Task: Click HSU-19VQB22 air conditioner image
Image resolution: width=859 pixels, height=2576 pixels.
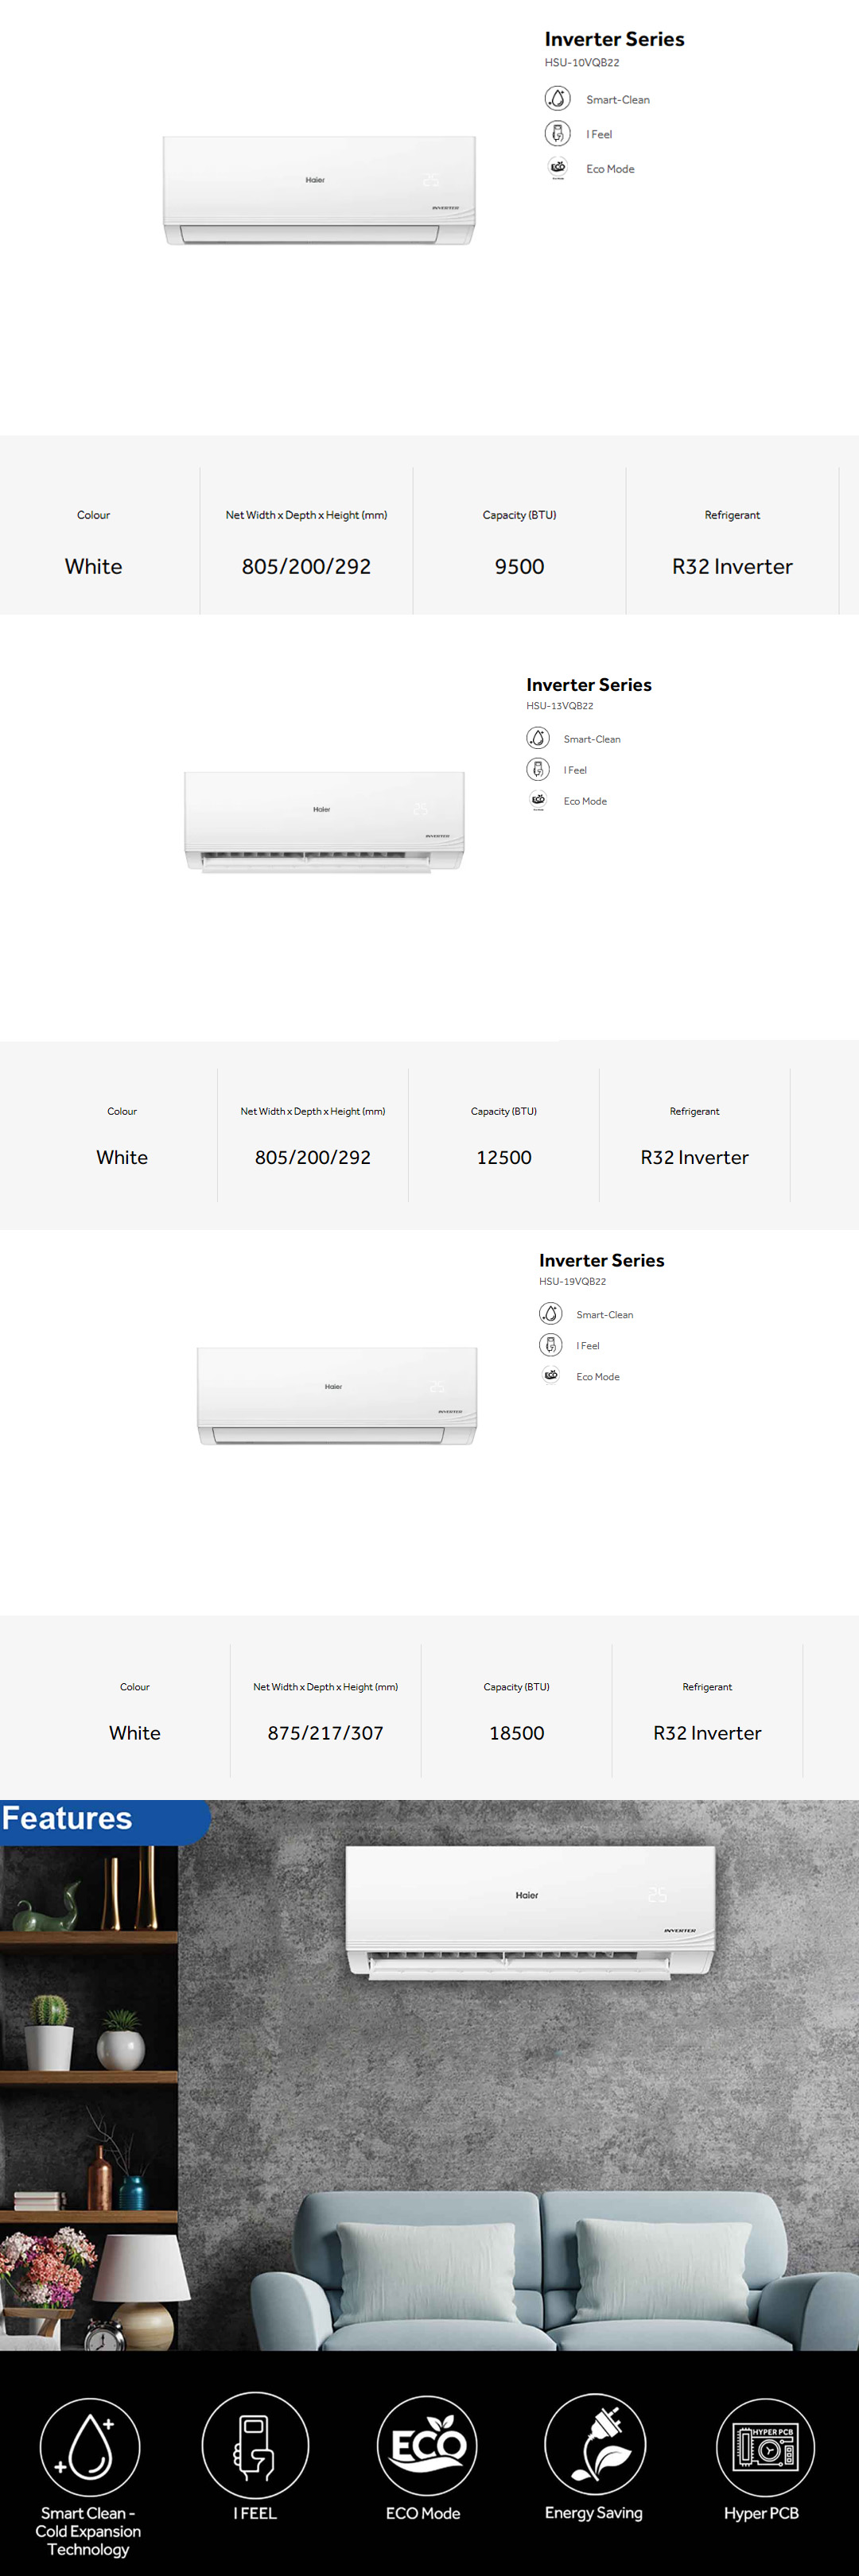Action: click(x=337, y=1396)
